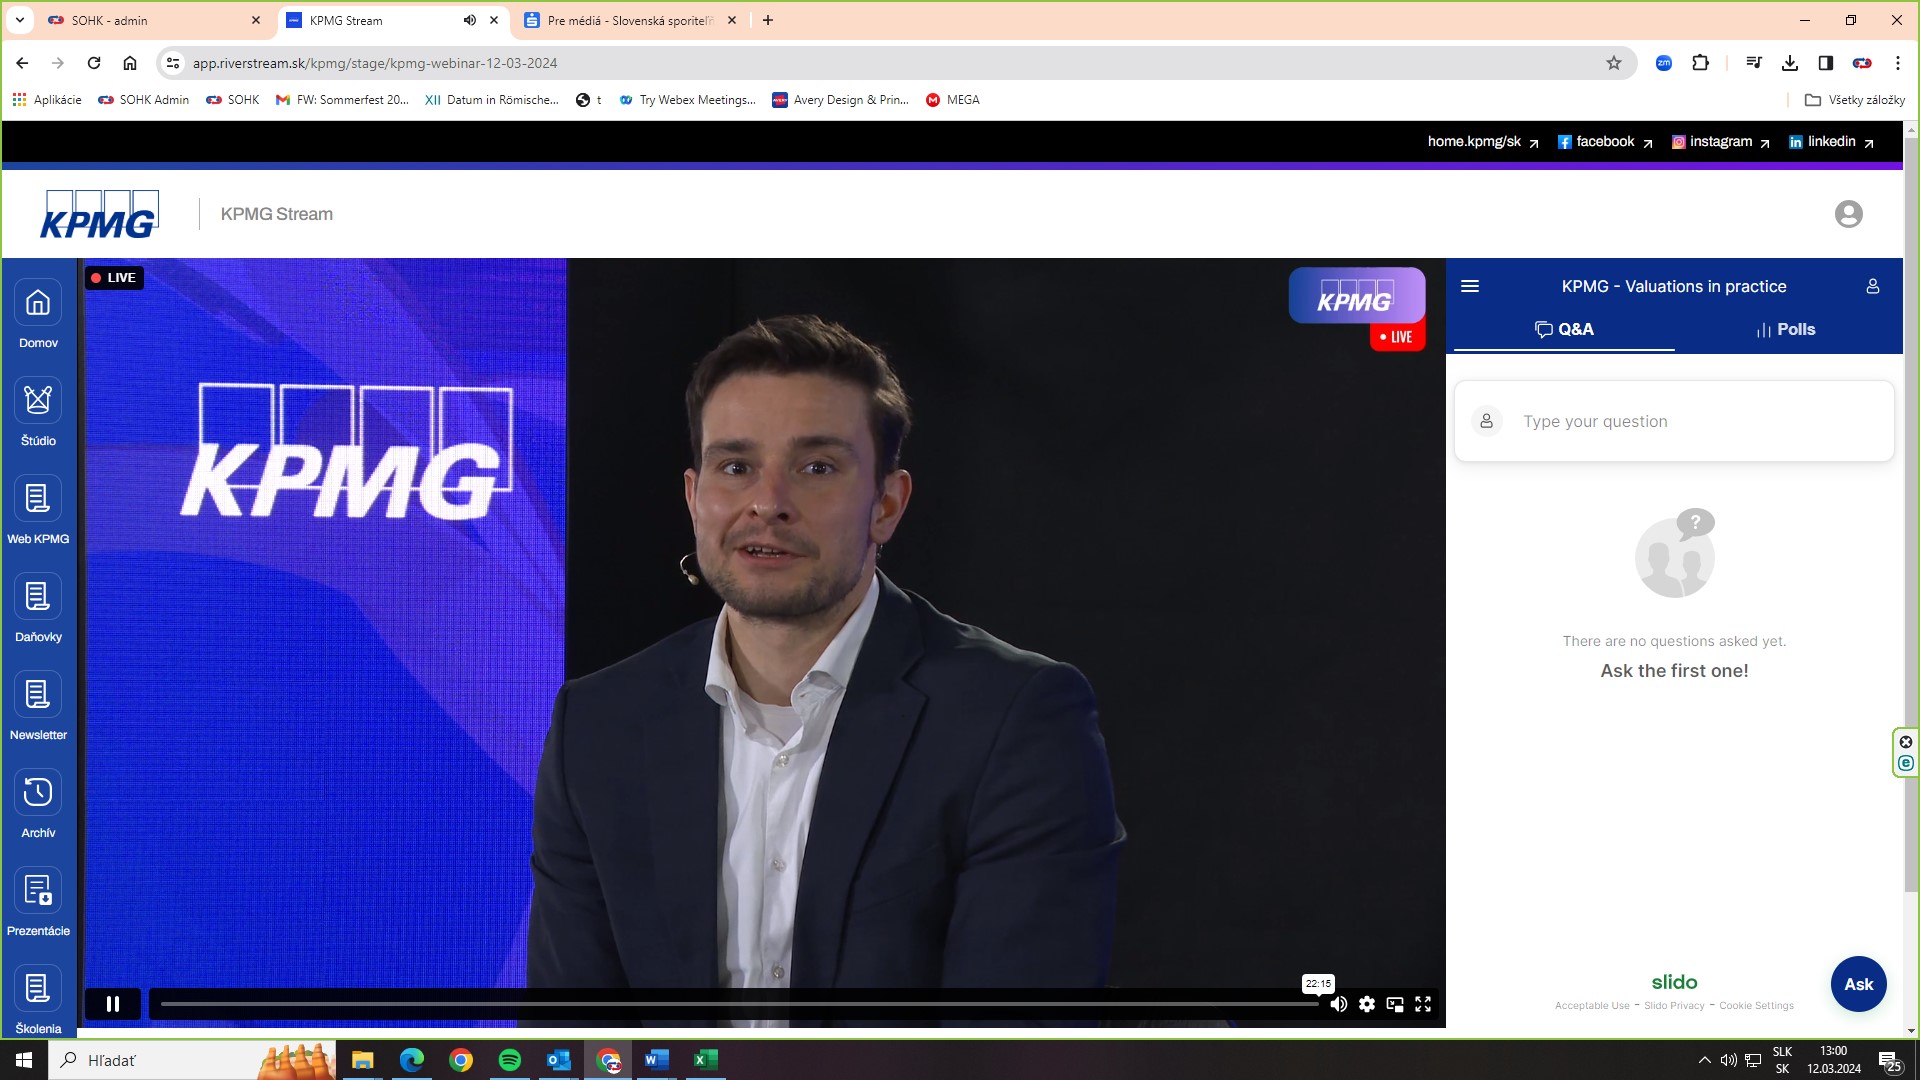This screenshot has height=1080, width=1920.
Task: Open the Extensions puzzle icon
Action: coord(1701,63)
